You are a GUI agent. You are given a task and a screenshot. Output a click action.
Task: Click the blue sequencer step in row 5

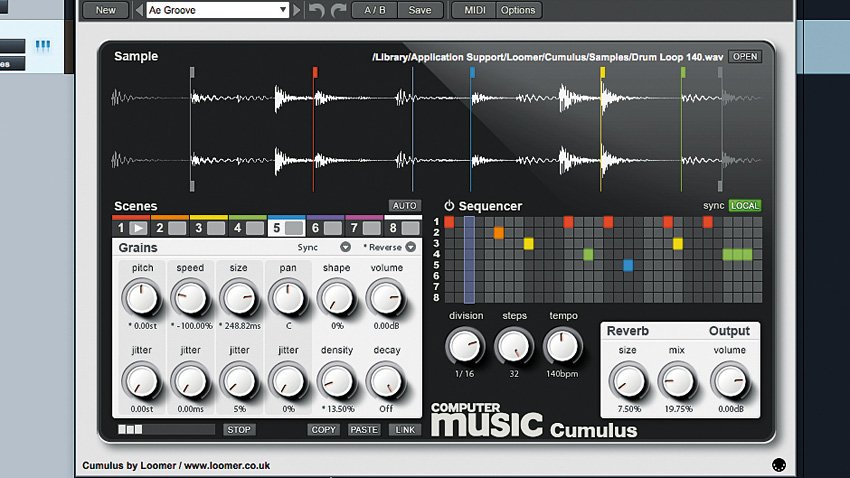(628, 265)
